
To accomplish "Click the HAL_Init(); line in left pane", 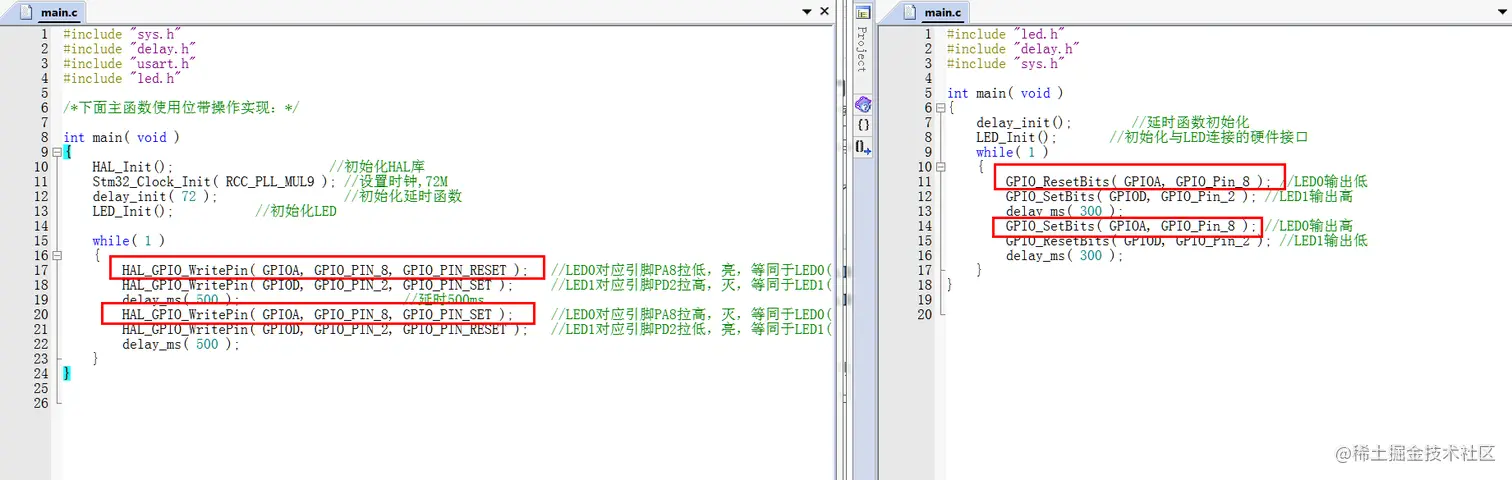I will point(133,167).
